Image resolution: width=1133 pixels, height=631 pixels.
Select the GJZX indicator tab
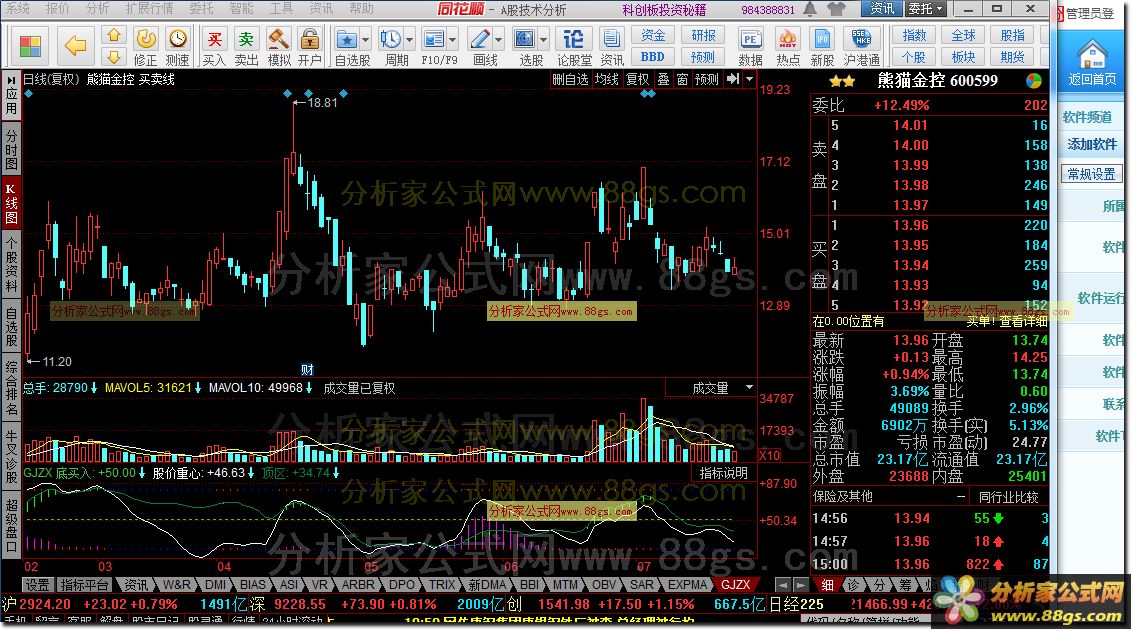click(736, 585)
